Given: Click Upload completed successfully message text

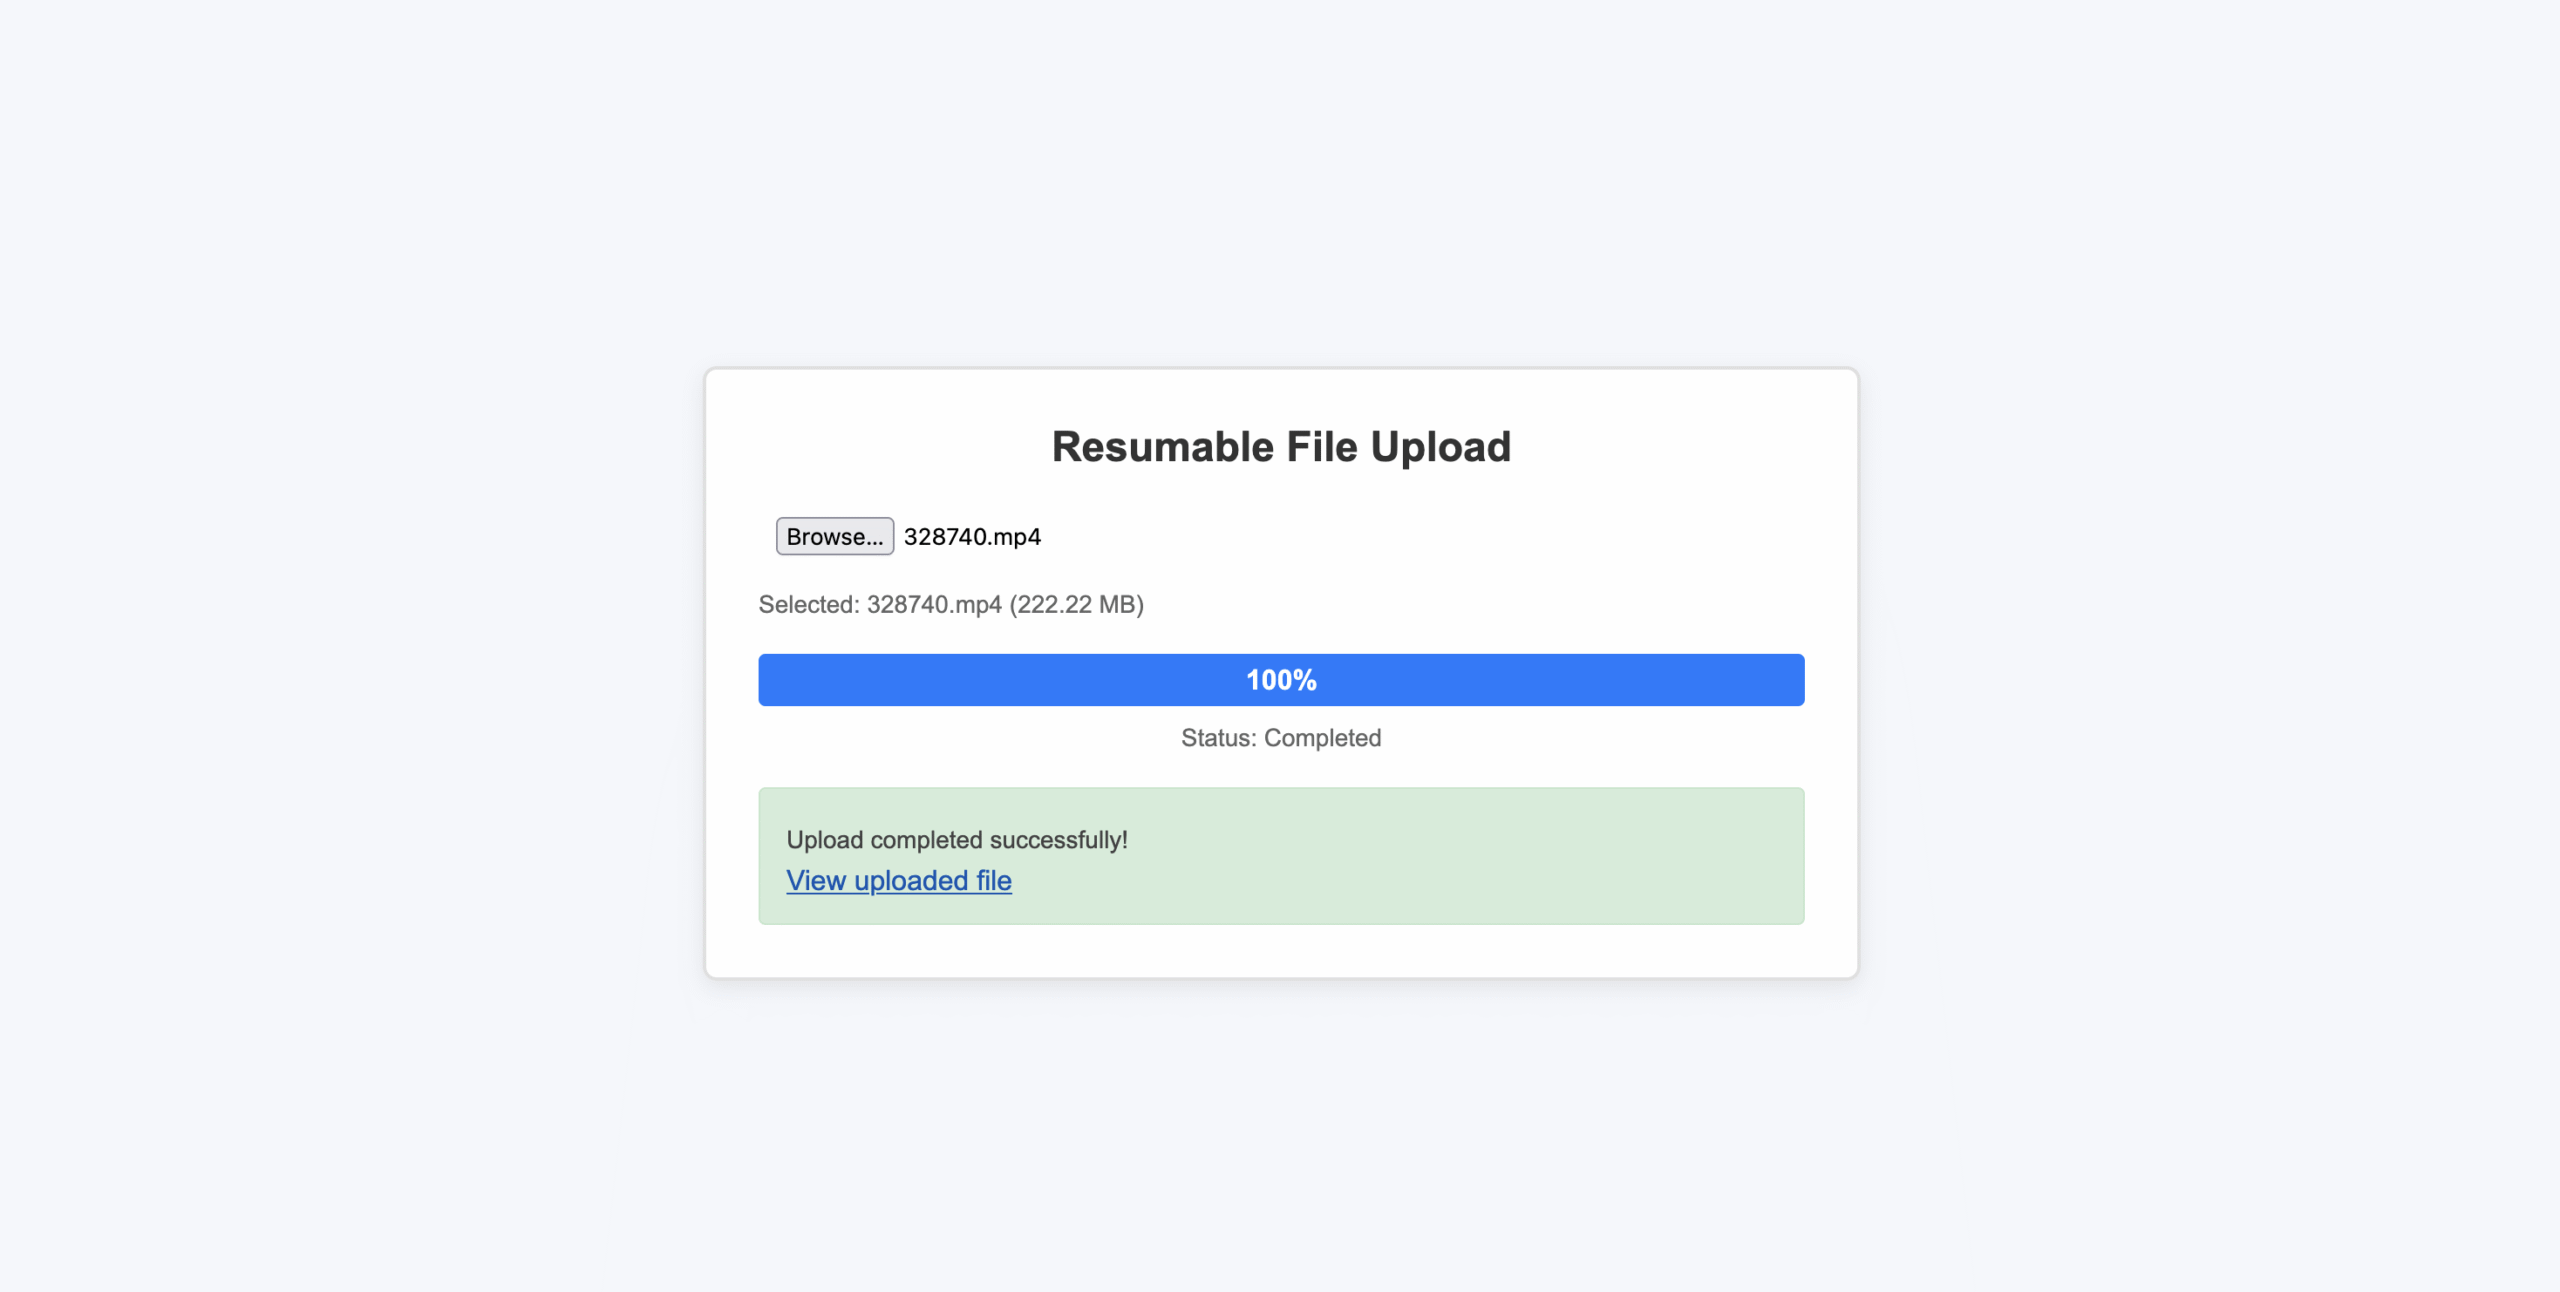Looking at the screenshot, I should pos(957,840).
